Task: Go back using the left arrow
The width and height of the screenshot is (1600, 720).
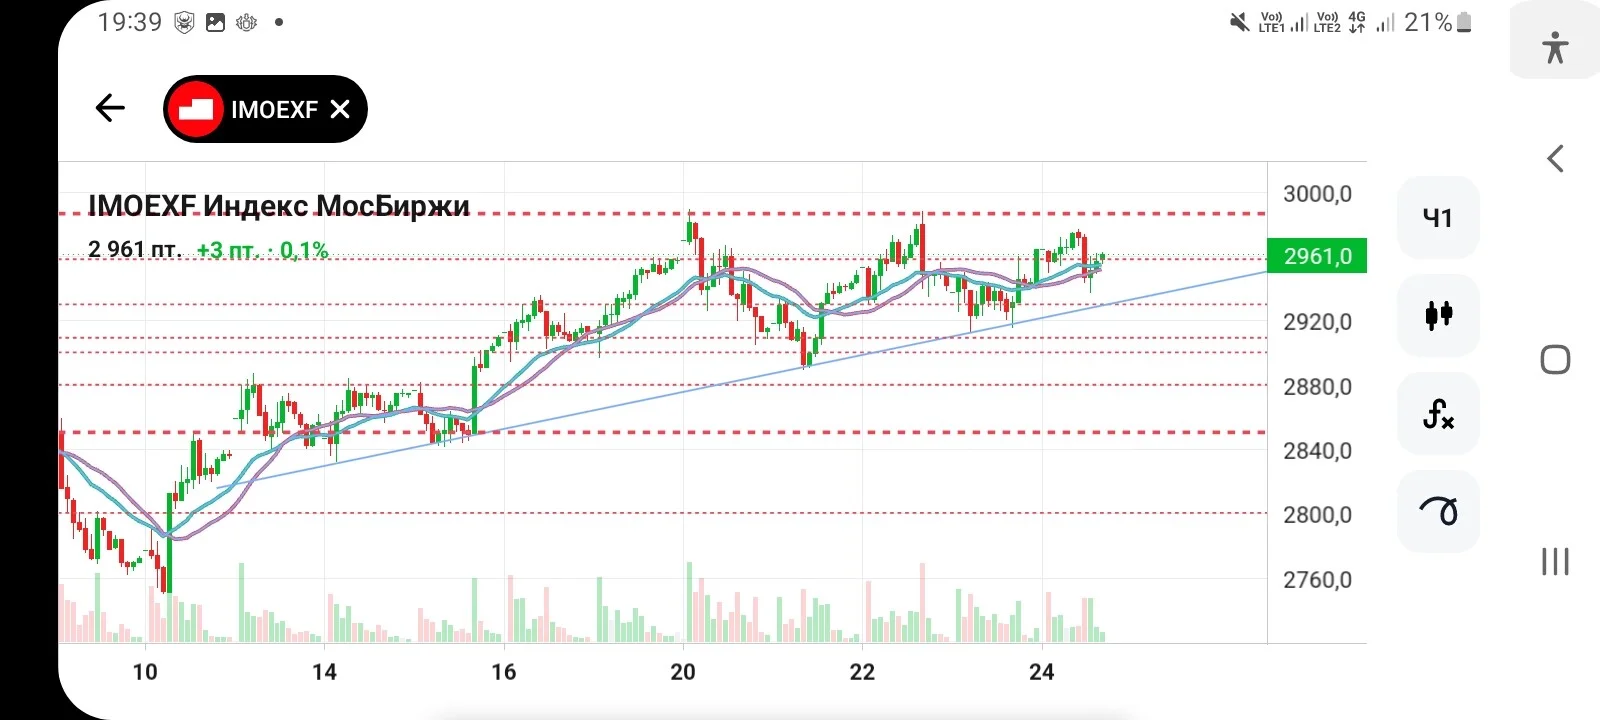Action: (110, 108)
